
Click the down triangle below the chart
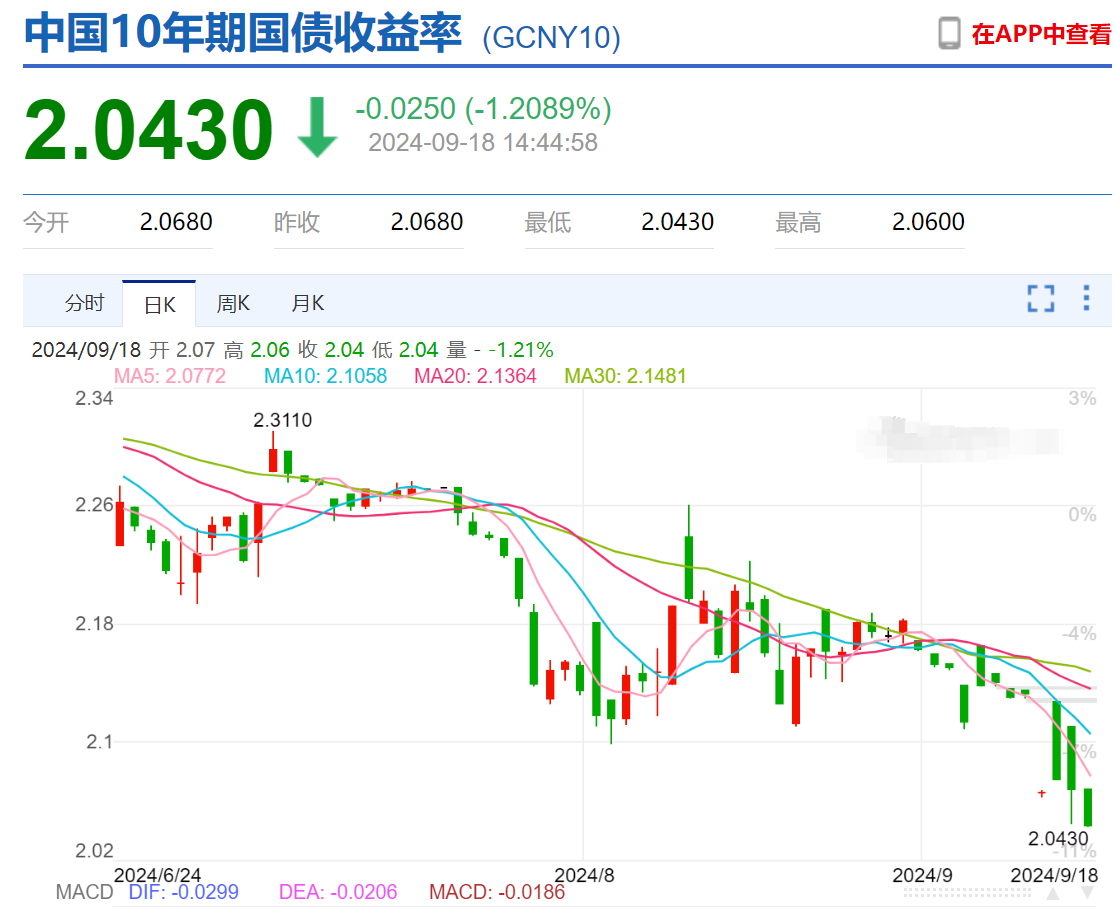[x=1087, y=893]
